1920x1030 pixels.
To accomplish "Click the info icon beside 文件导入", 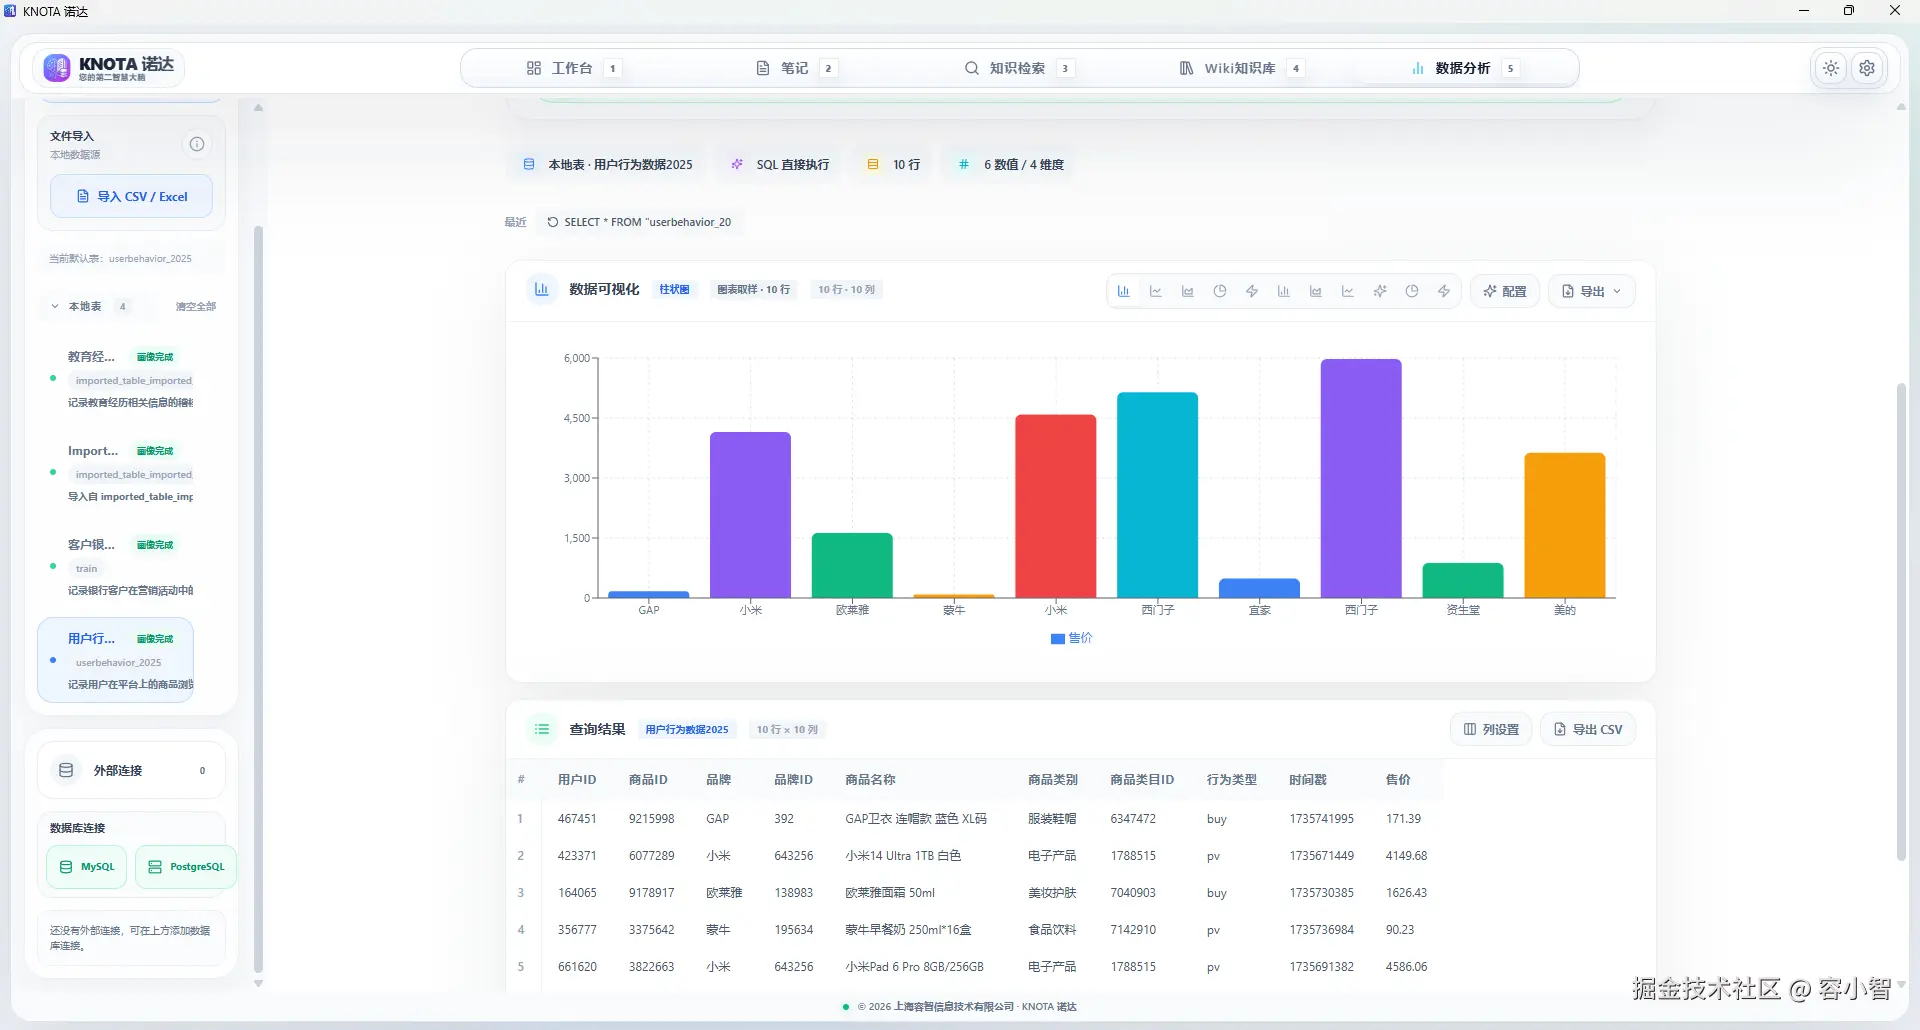I will 197,144.
